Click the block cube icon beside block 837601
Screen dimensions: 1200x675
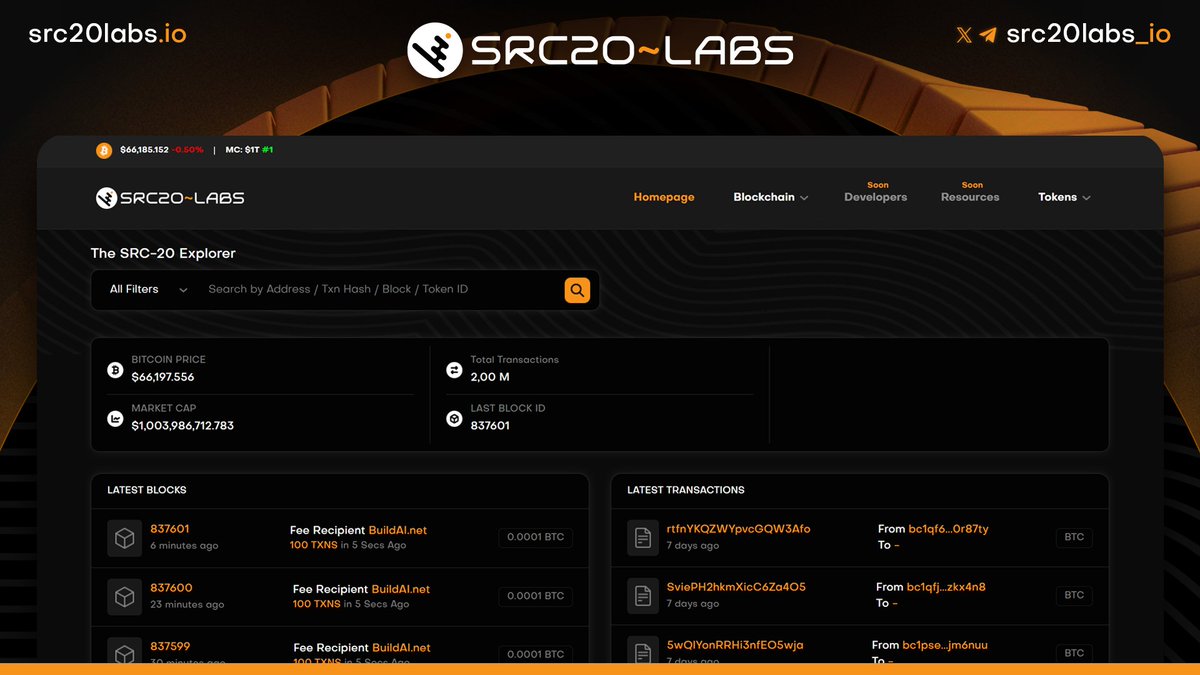(x=124, y=537)
